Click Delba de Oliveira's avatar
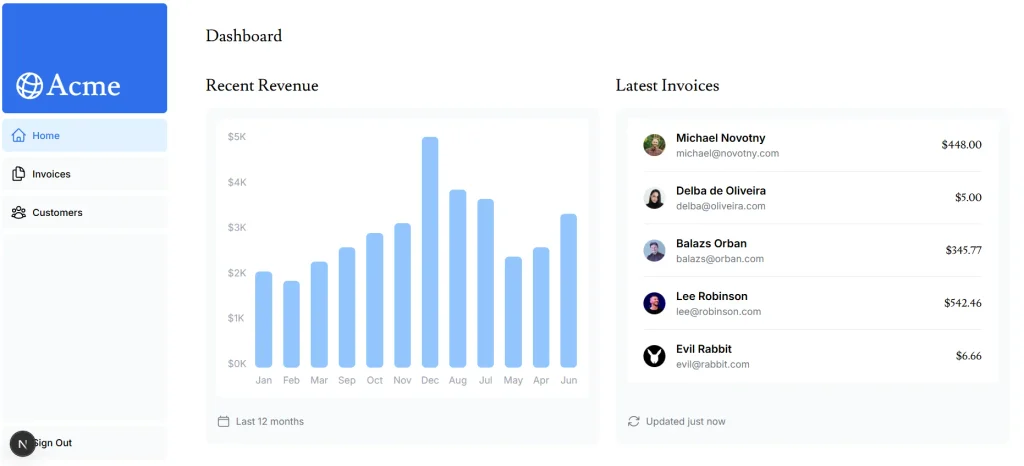Viewport: 1024px width, 466px height. point(654,198)
